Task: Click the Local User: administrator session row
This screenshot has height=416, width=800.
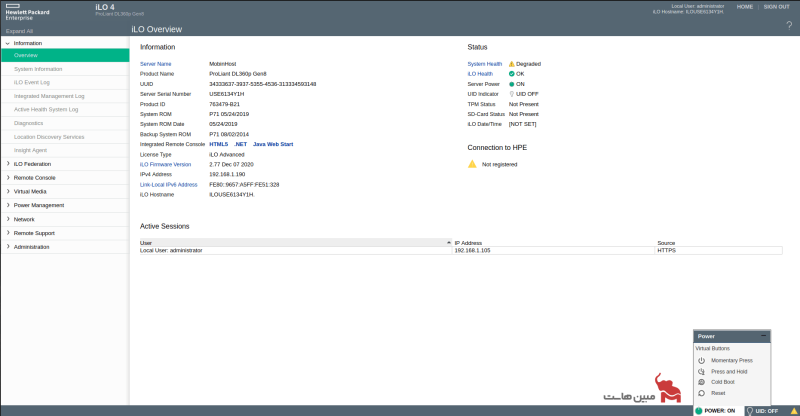Action: click(461, 251)
